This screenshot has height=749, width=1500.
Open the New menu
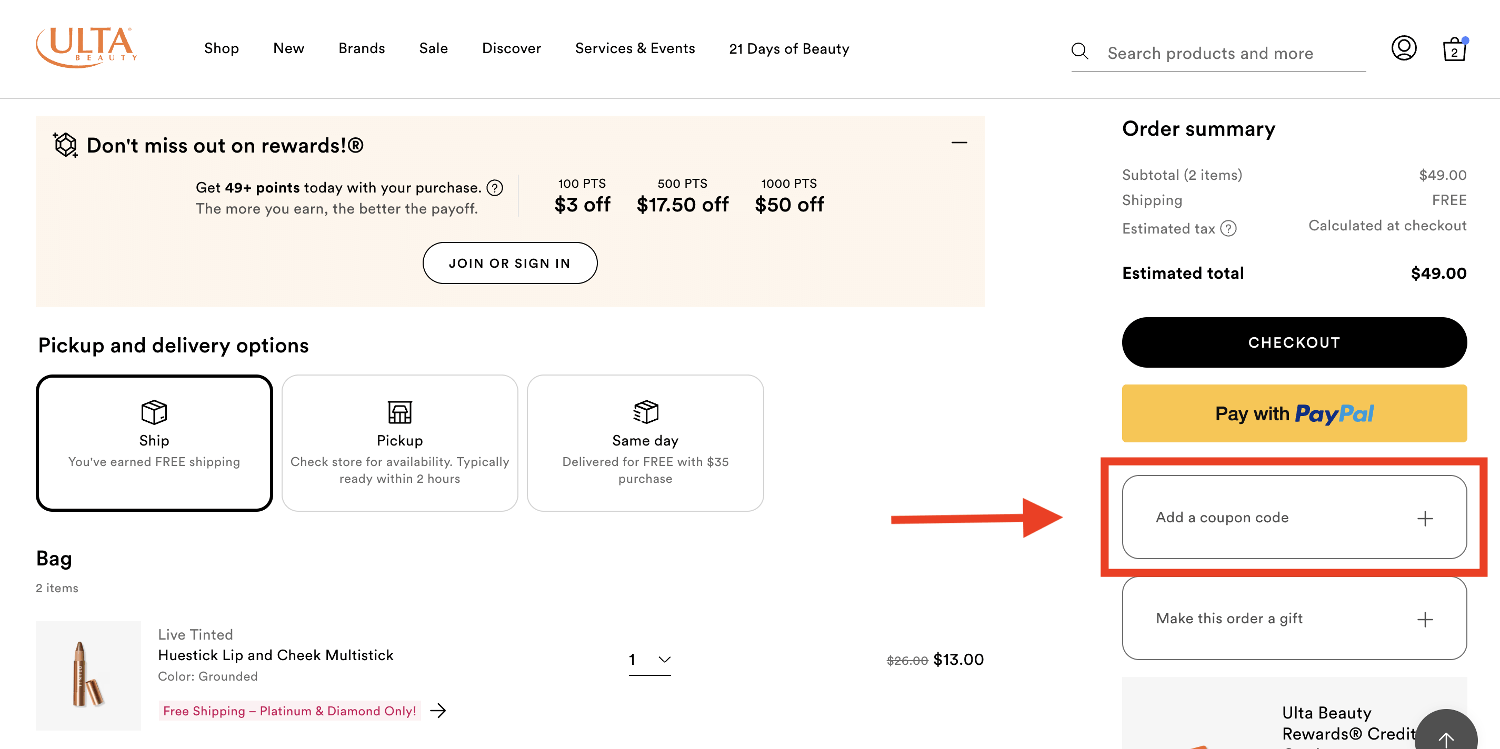click(289, 48)
